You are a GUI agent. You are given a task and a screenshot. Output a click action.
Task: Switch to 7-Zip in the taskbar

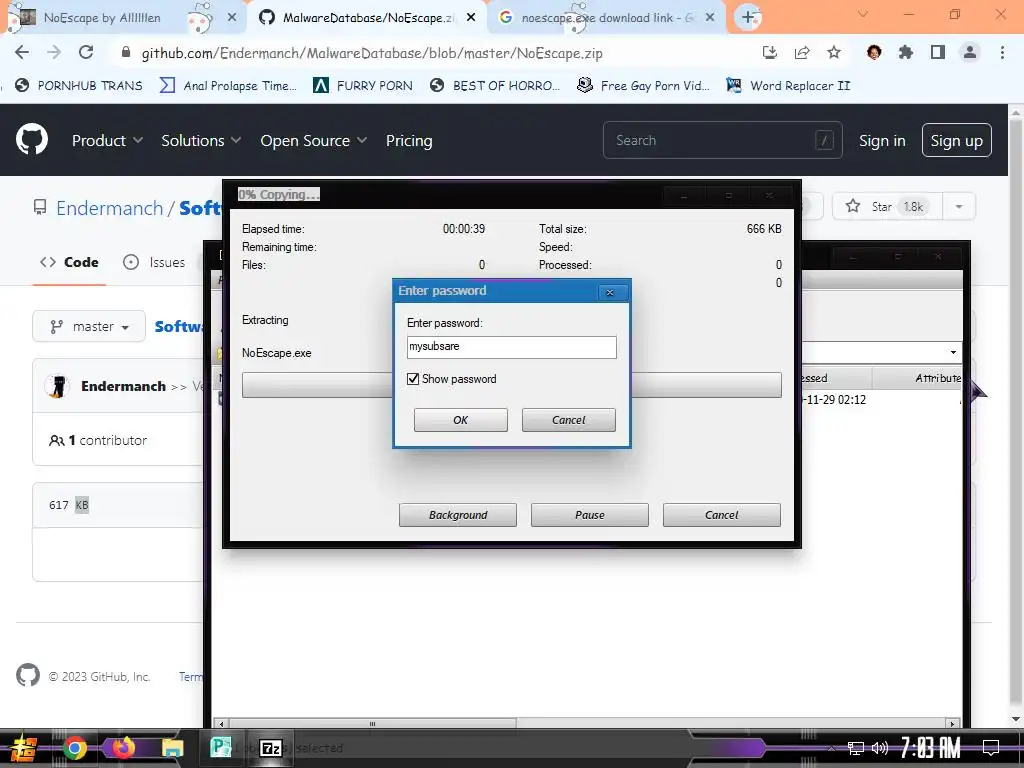pos(271,748)
